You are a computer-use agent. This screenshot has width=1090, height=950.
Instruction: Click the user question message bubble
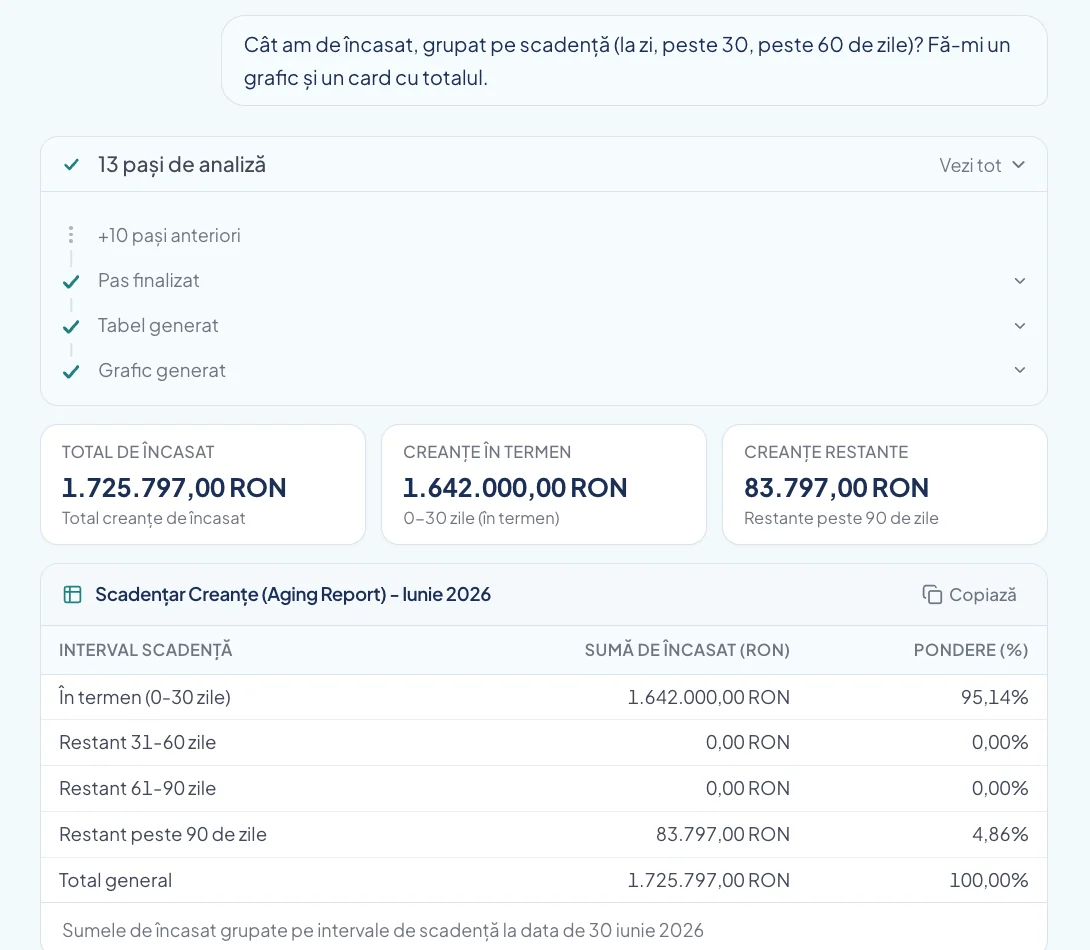tap(634, 61)
